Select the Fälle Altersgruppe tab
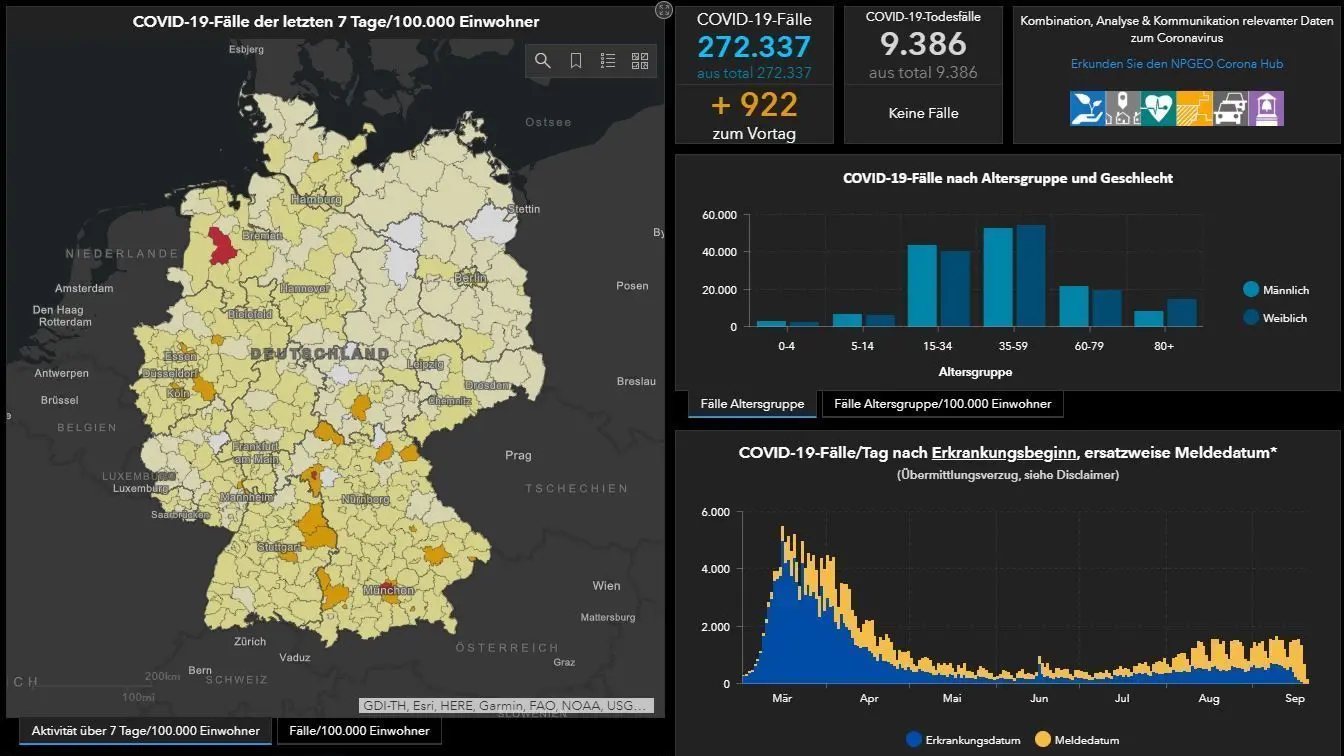Screen dimensions: 1344x756 pos(752,404)
